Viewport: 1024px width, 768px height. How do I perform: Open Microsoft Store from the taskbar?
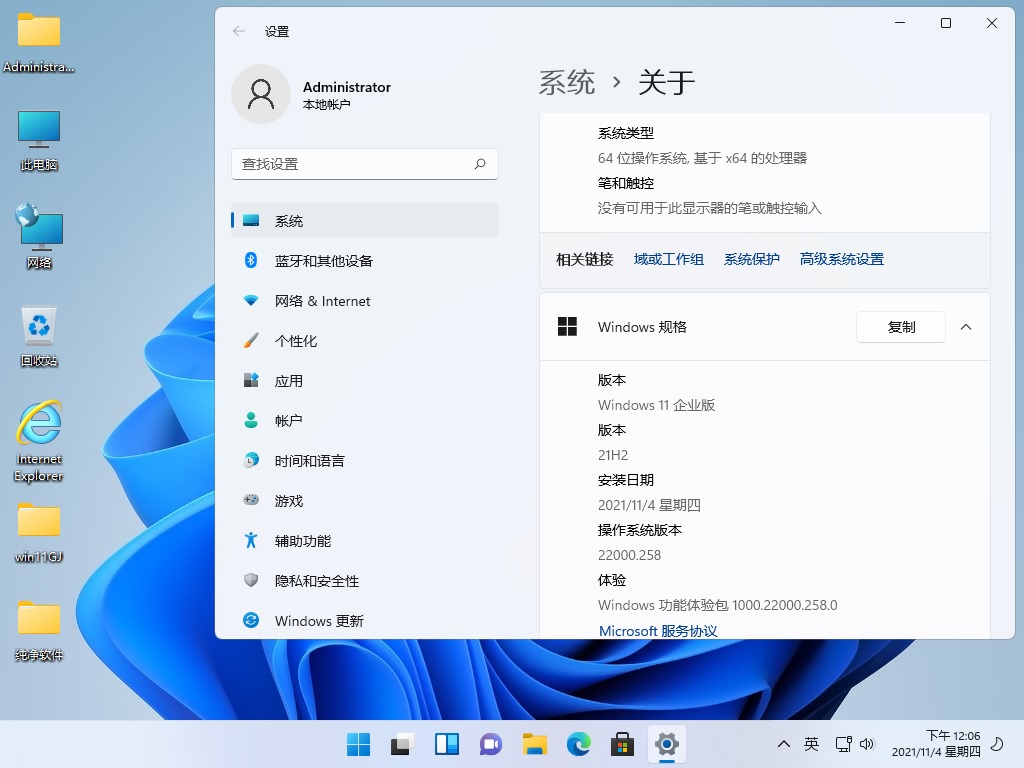622,744
